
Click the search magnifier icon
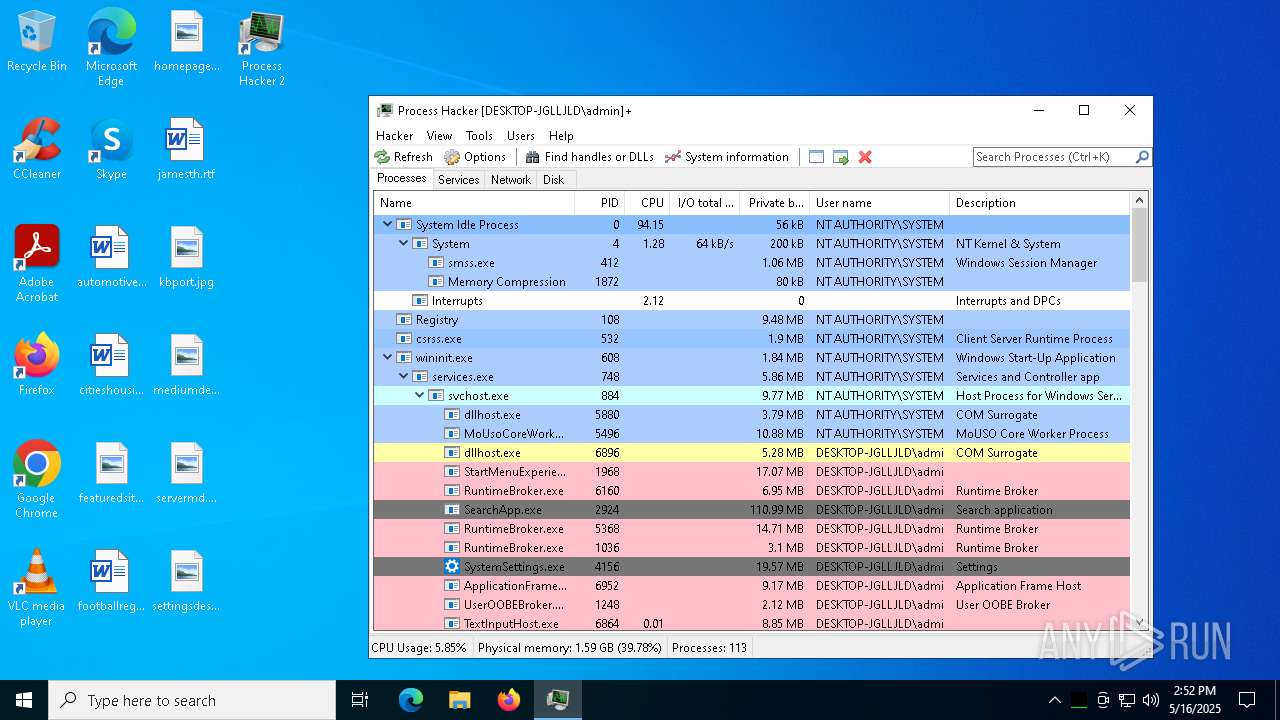click(x=1142, y=157)
